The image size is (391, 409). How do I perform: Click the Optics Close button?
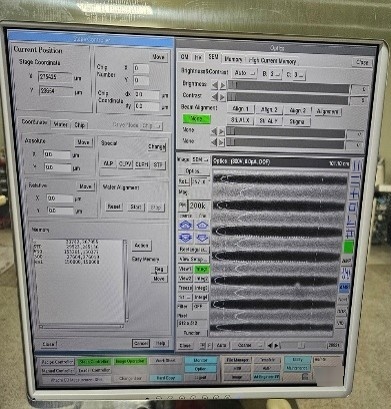[362, 62]
